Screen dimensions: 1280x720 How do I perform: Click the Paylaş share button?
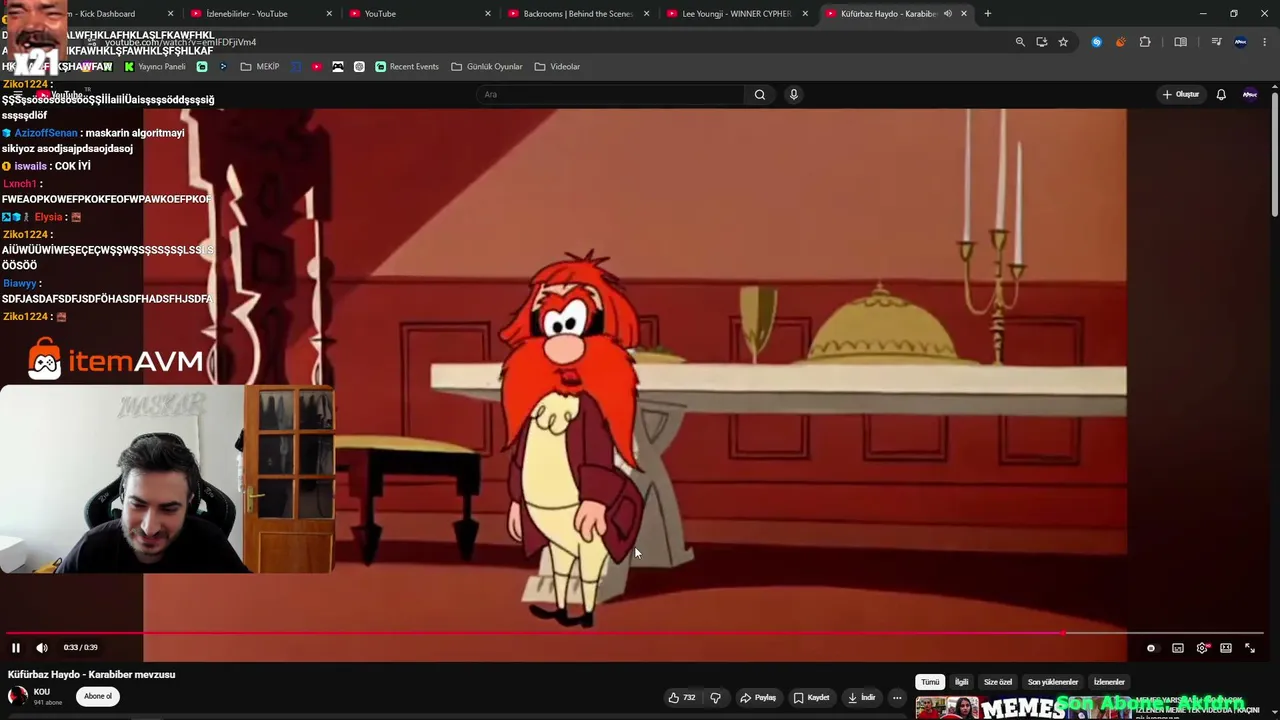click(x=758, y=698)
